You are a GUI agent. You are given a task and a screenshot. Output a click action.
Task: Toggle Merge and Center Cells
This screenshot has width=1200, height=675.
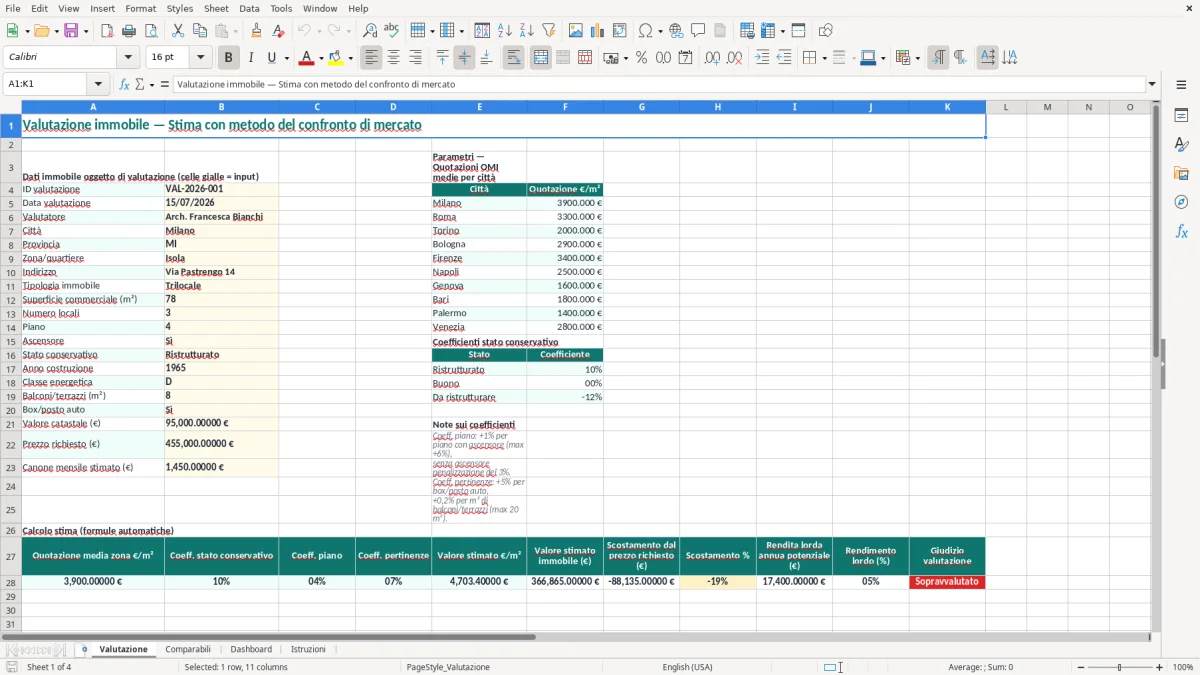point(541,58)
